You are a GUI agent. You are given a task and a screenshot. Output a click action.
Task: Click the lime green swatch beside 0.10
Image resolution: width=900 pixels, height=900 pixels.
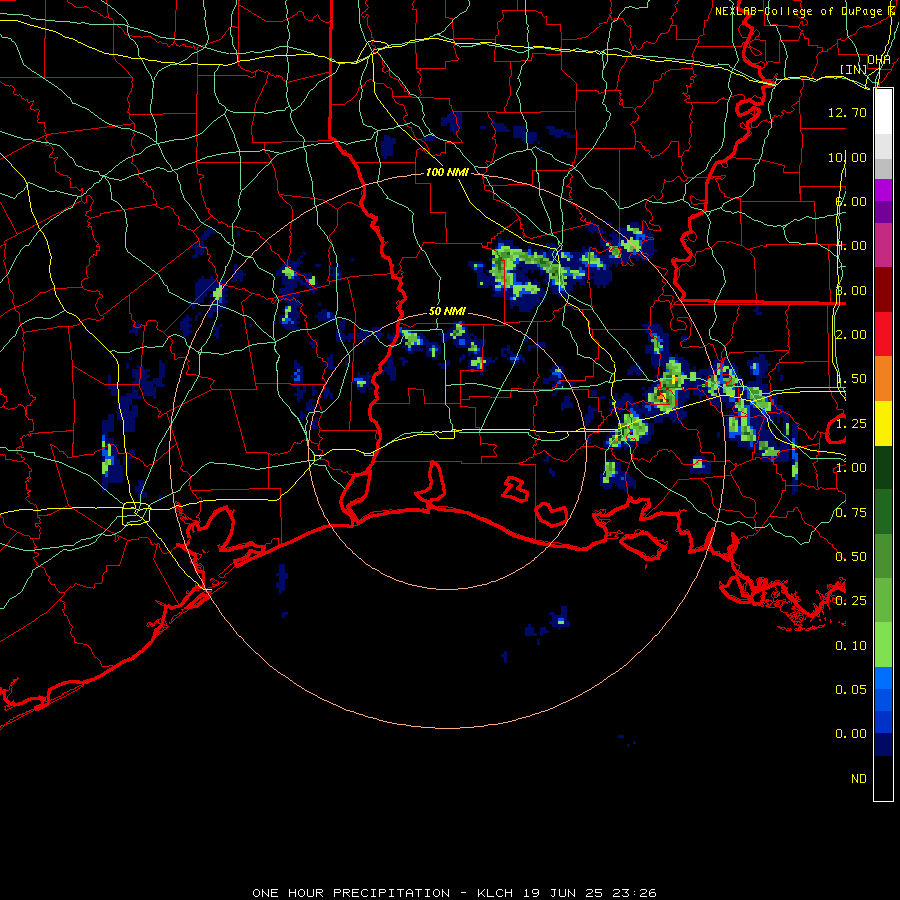883,645
